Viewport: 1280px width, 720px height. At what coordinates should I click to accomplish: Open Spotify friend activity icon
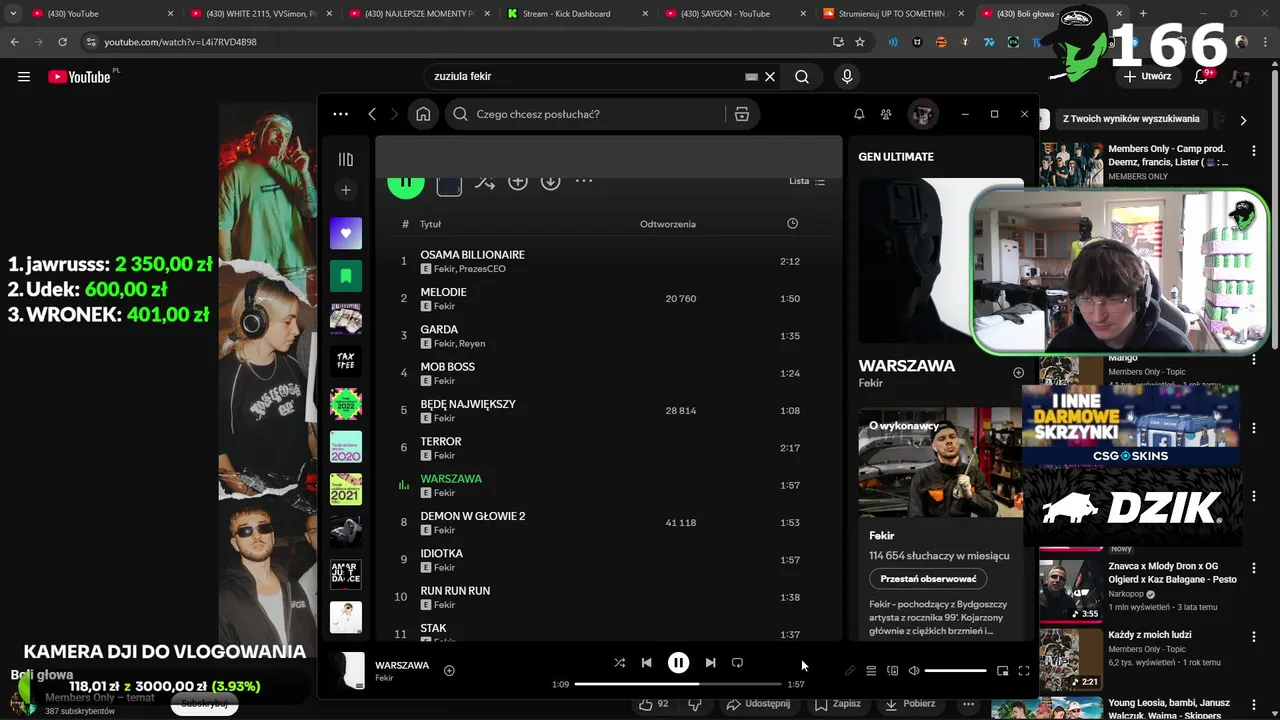[x=886, y=114]
